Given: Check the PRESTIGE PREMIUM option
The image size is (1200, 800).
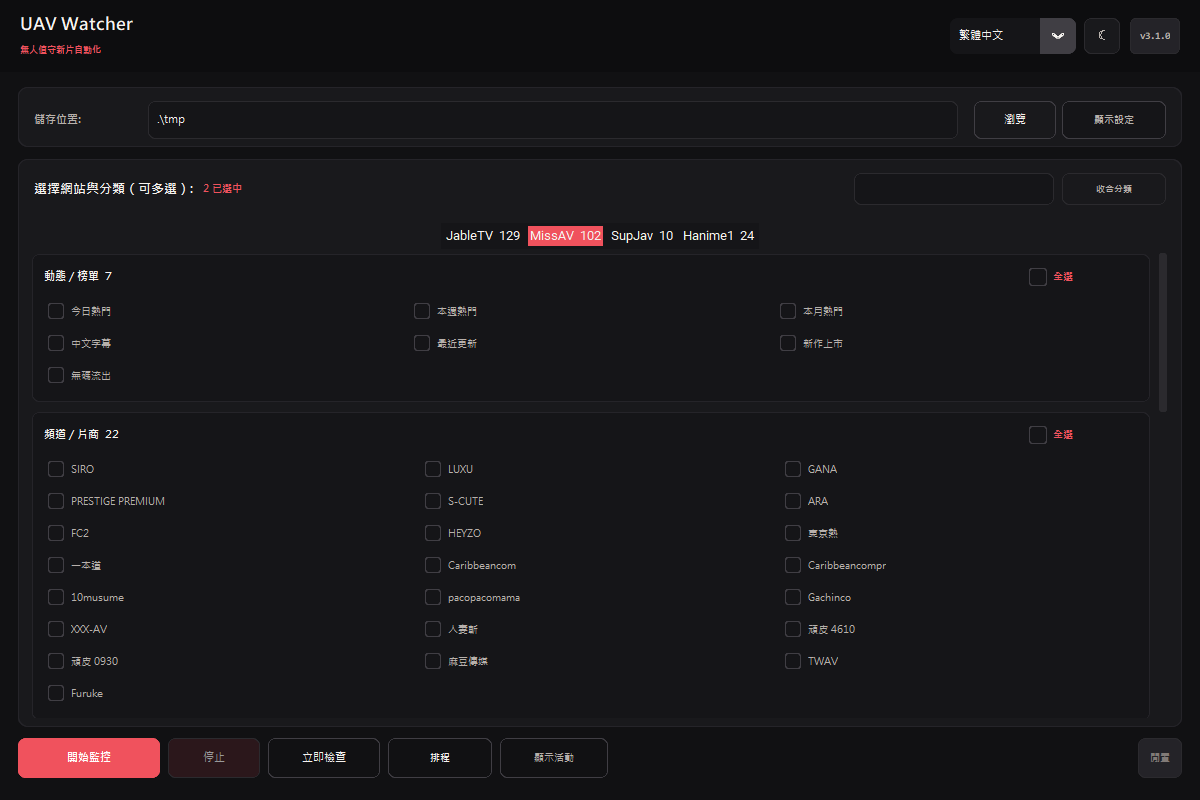Looking at the screenshot, I should (x=56, y=501).
